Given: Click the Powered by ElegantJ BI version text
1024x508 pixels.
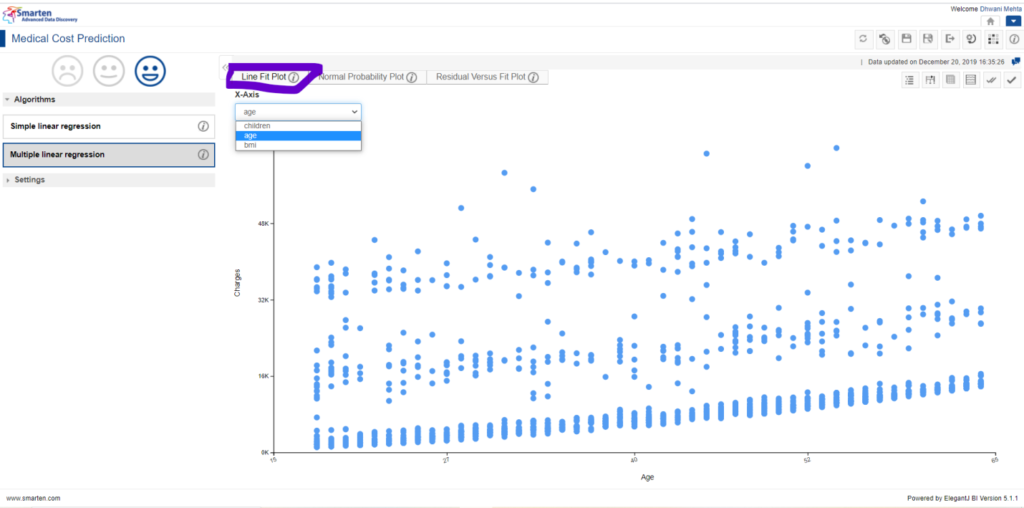Looking at the screenshot, I should click(x=962, y=498).
